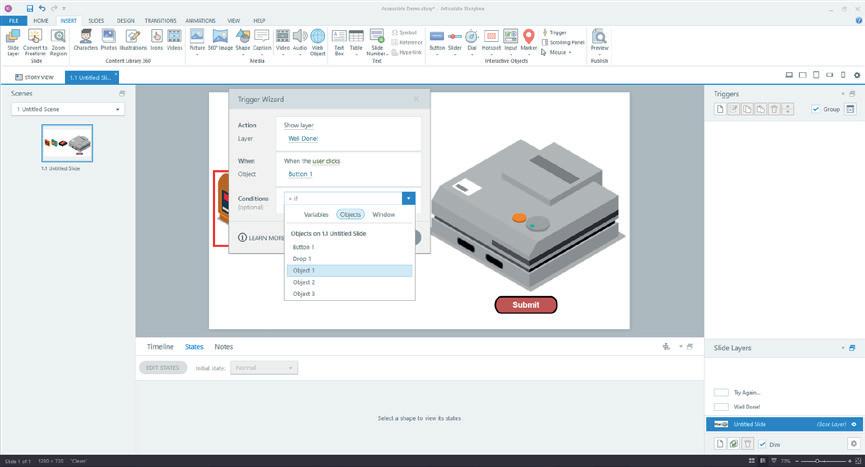Screen dimensions: 865x467
Task: Insert a new Slide Layer
Action: [13, 42]
